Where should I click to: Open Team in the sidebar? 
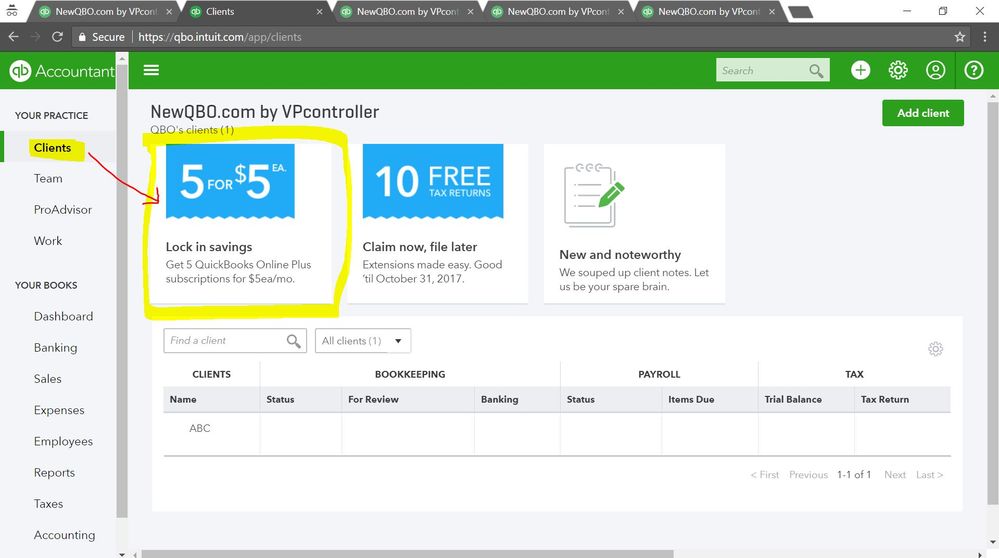(48, 178)
